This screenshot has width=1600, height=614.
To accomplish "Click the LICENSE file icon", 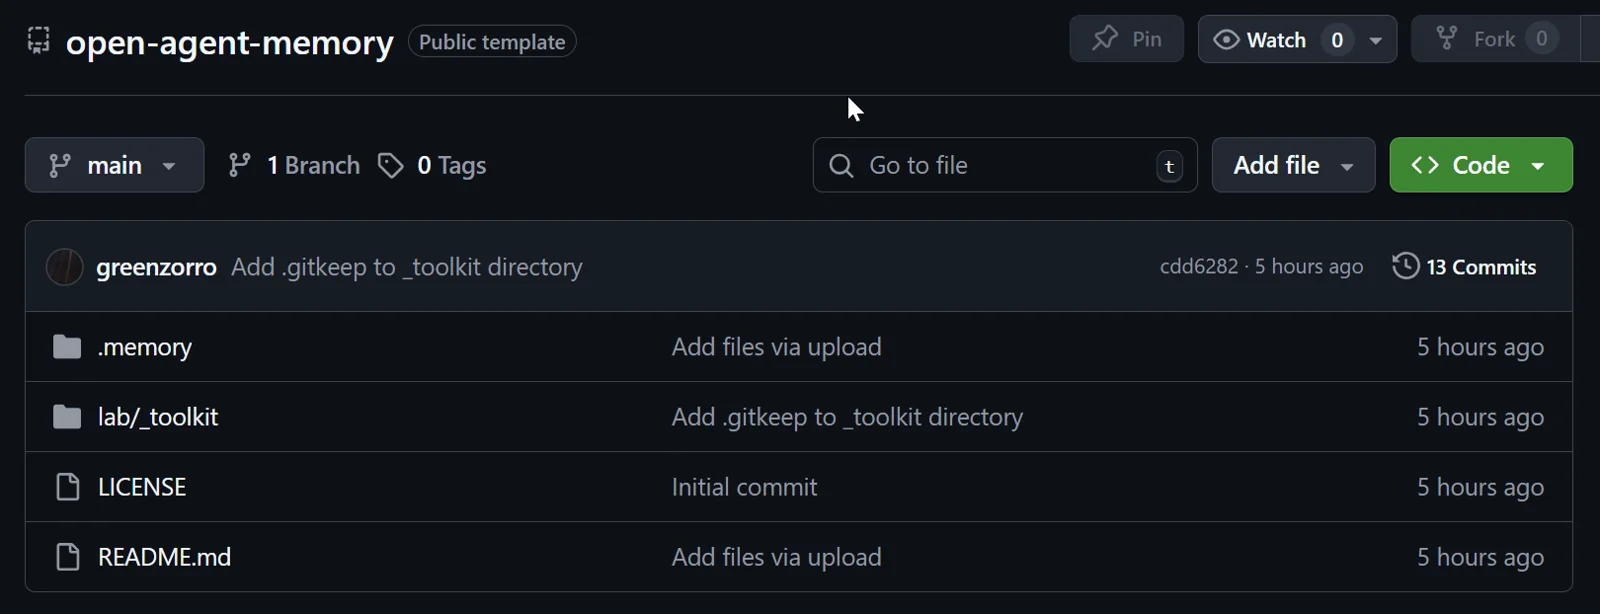I will click(67, 487).
